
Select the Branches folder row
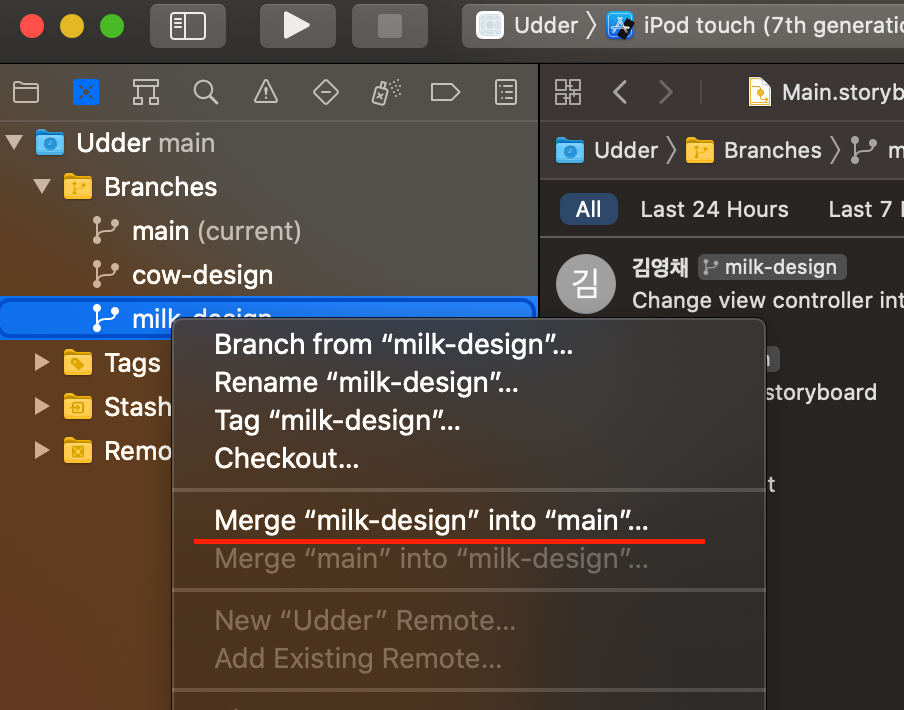point(269,187)
